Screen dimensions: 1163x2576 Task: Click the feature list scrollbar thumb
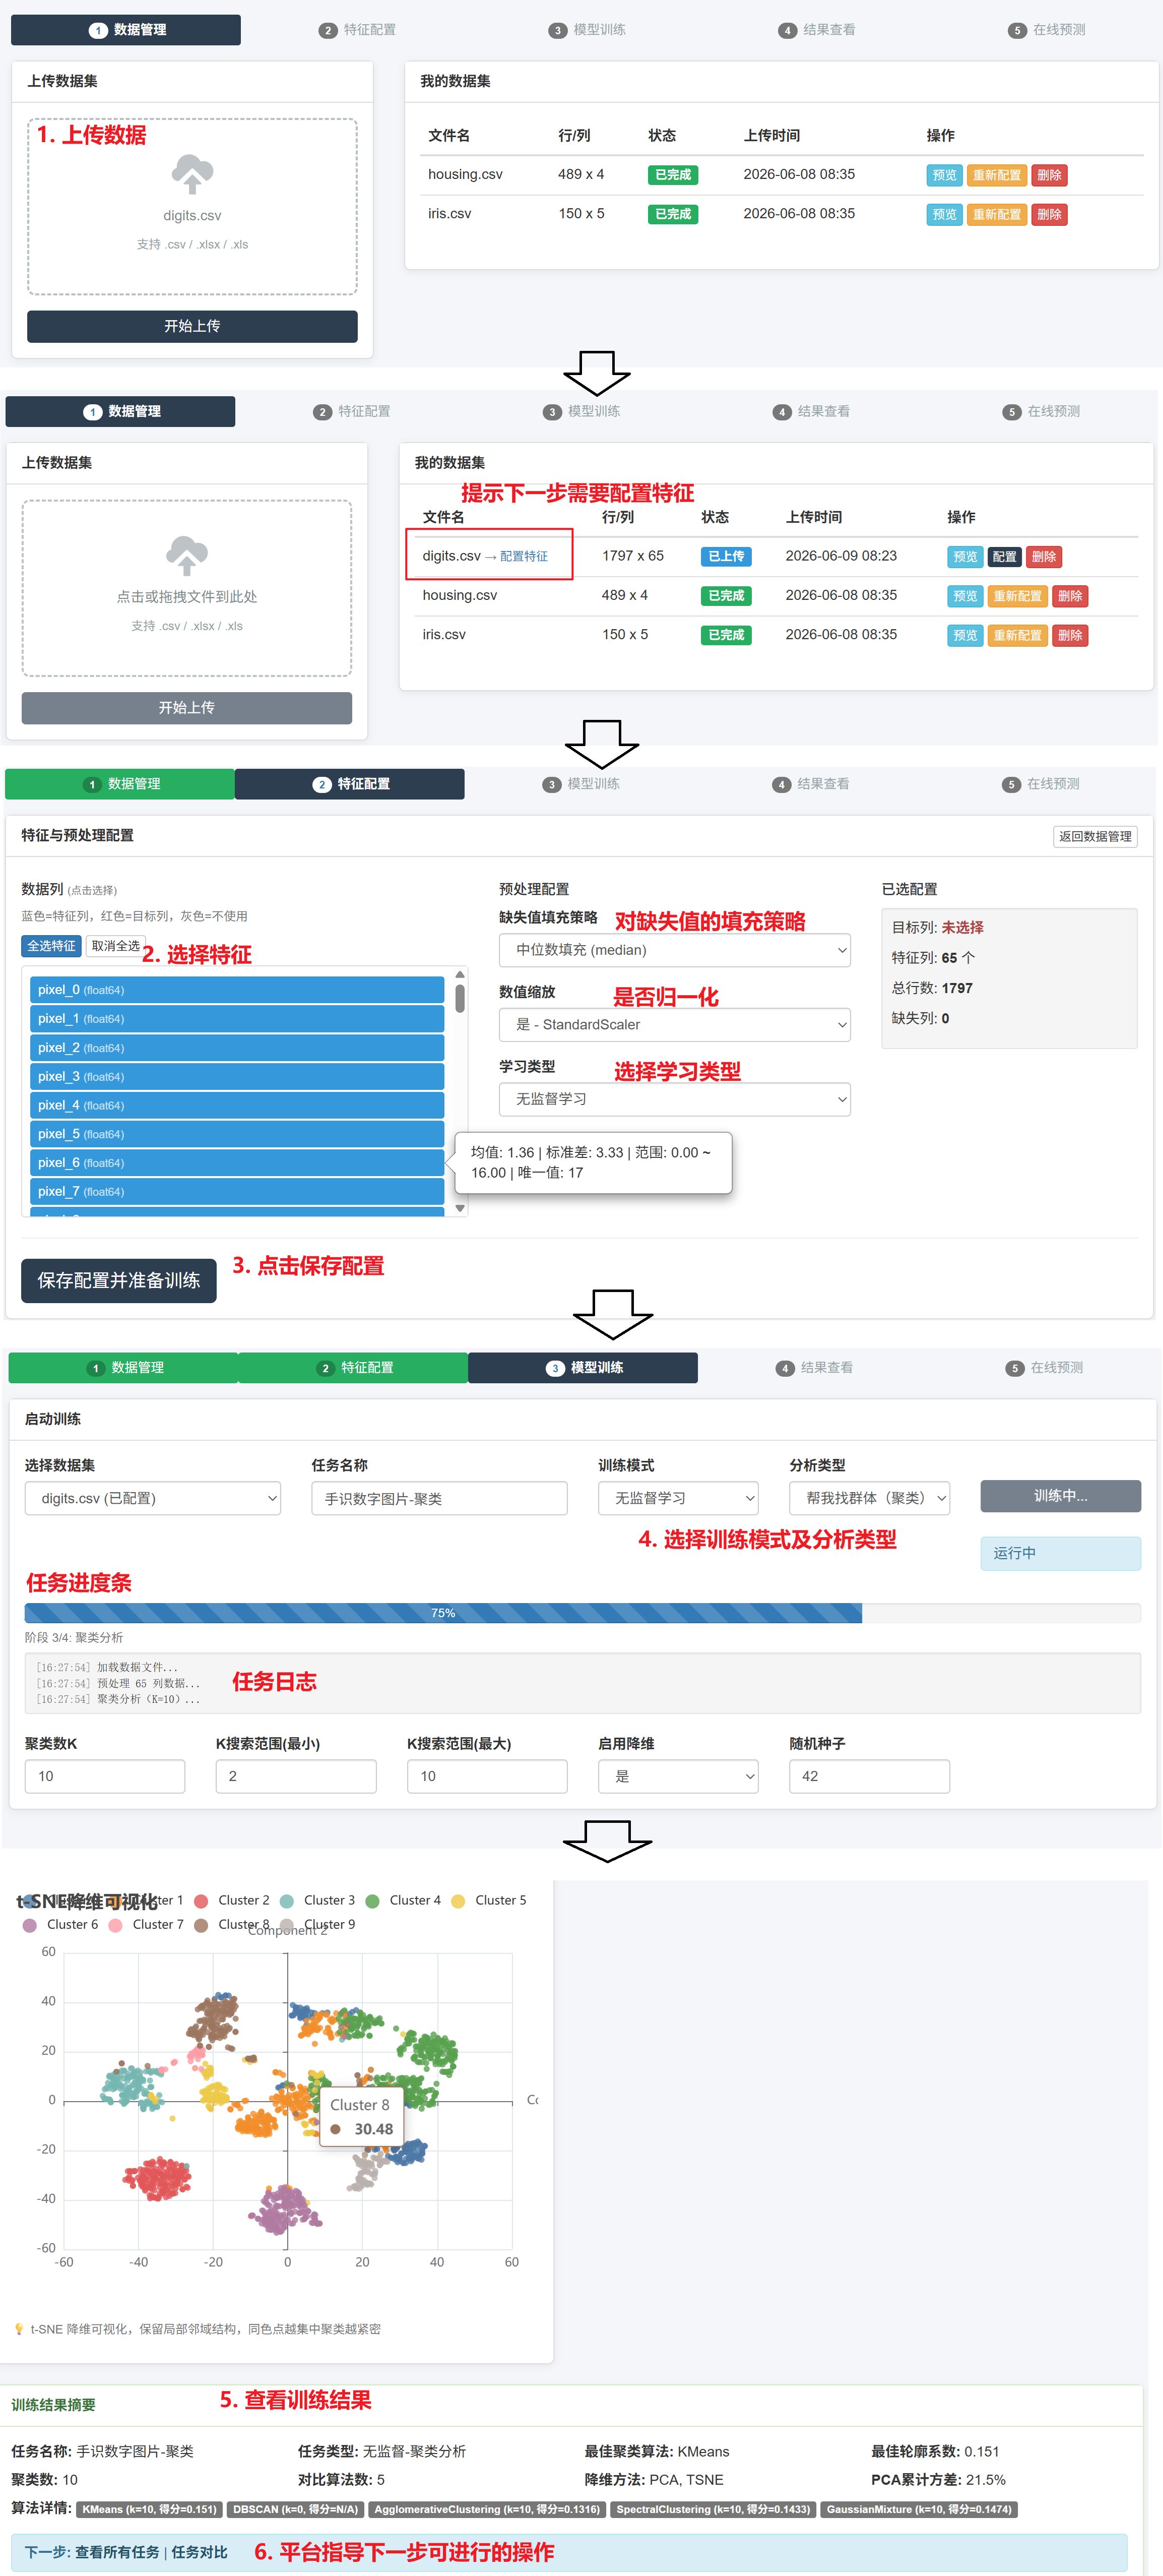[460, 998]
